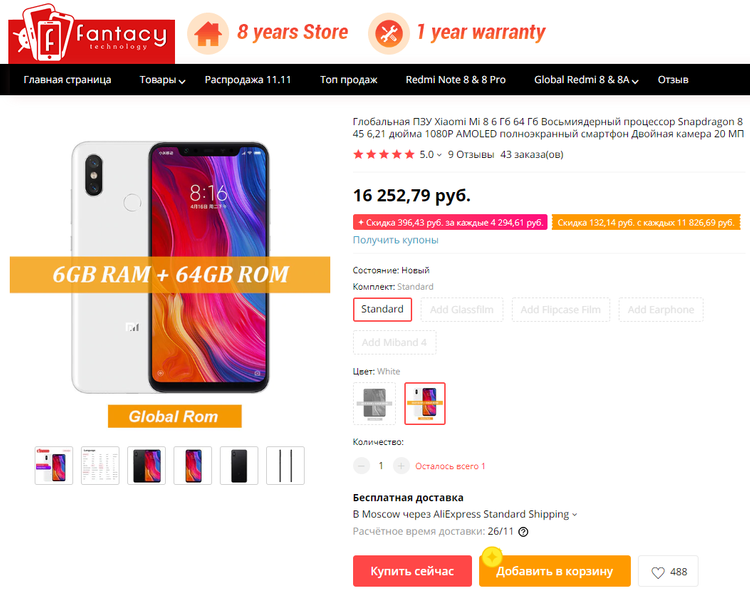Click the heart wishlist icon
Viewport: 750px width, 600px height.
658,572
